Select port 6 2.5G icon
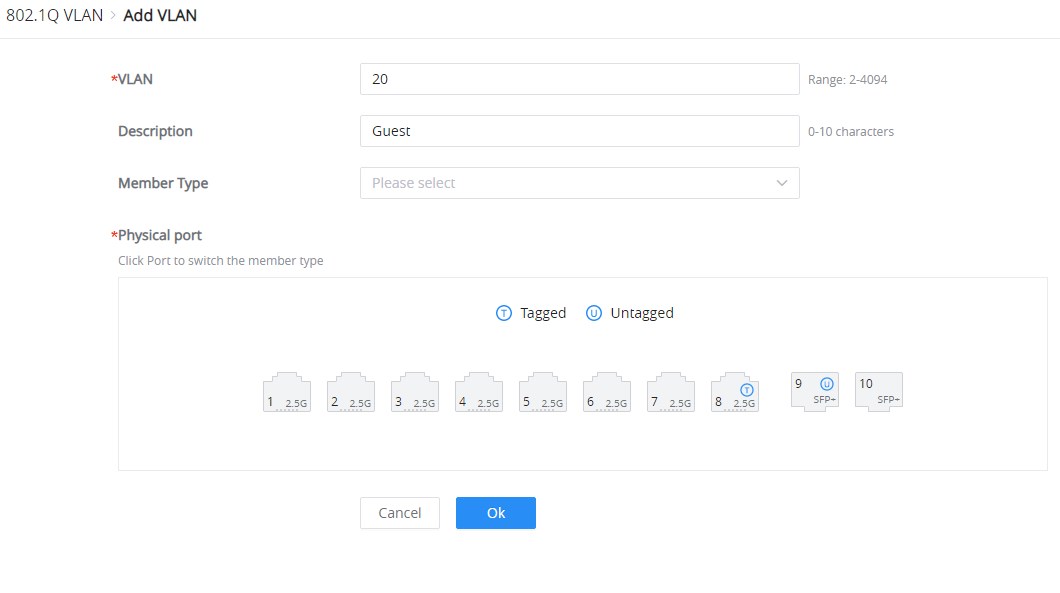1060x593 pixels. [x=606, y=392]
